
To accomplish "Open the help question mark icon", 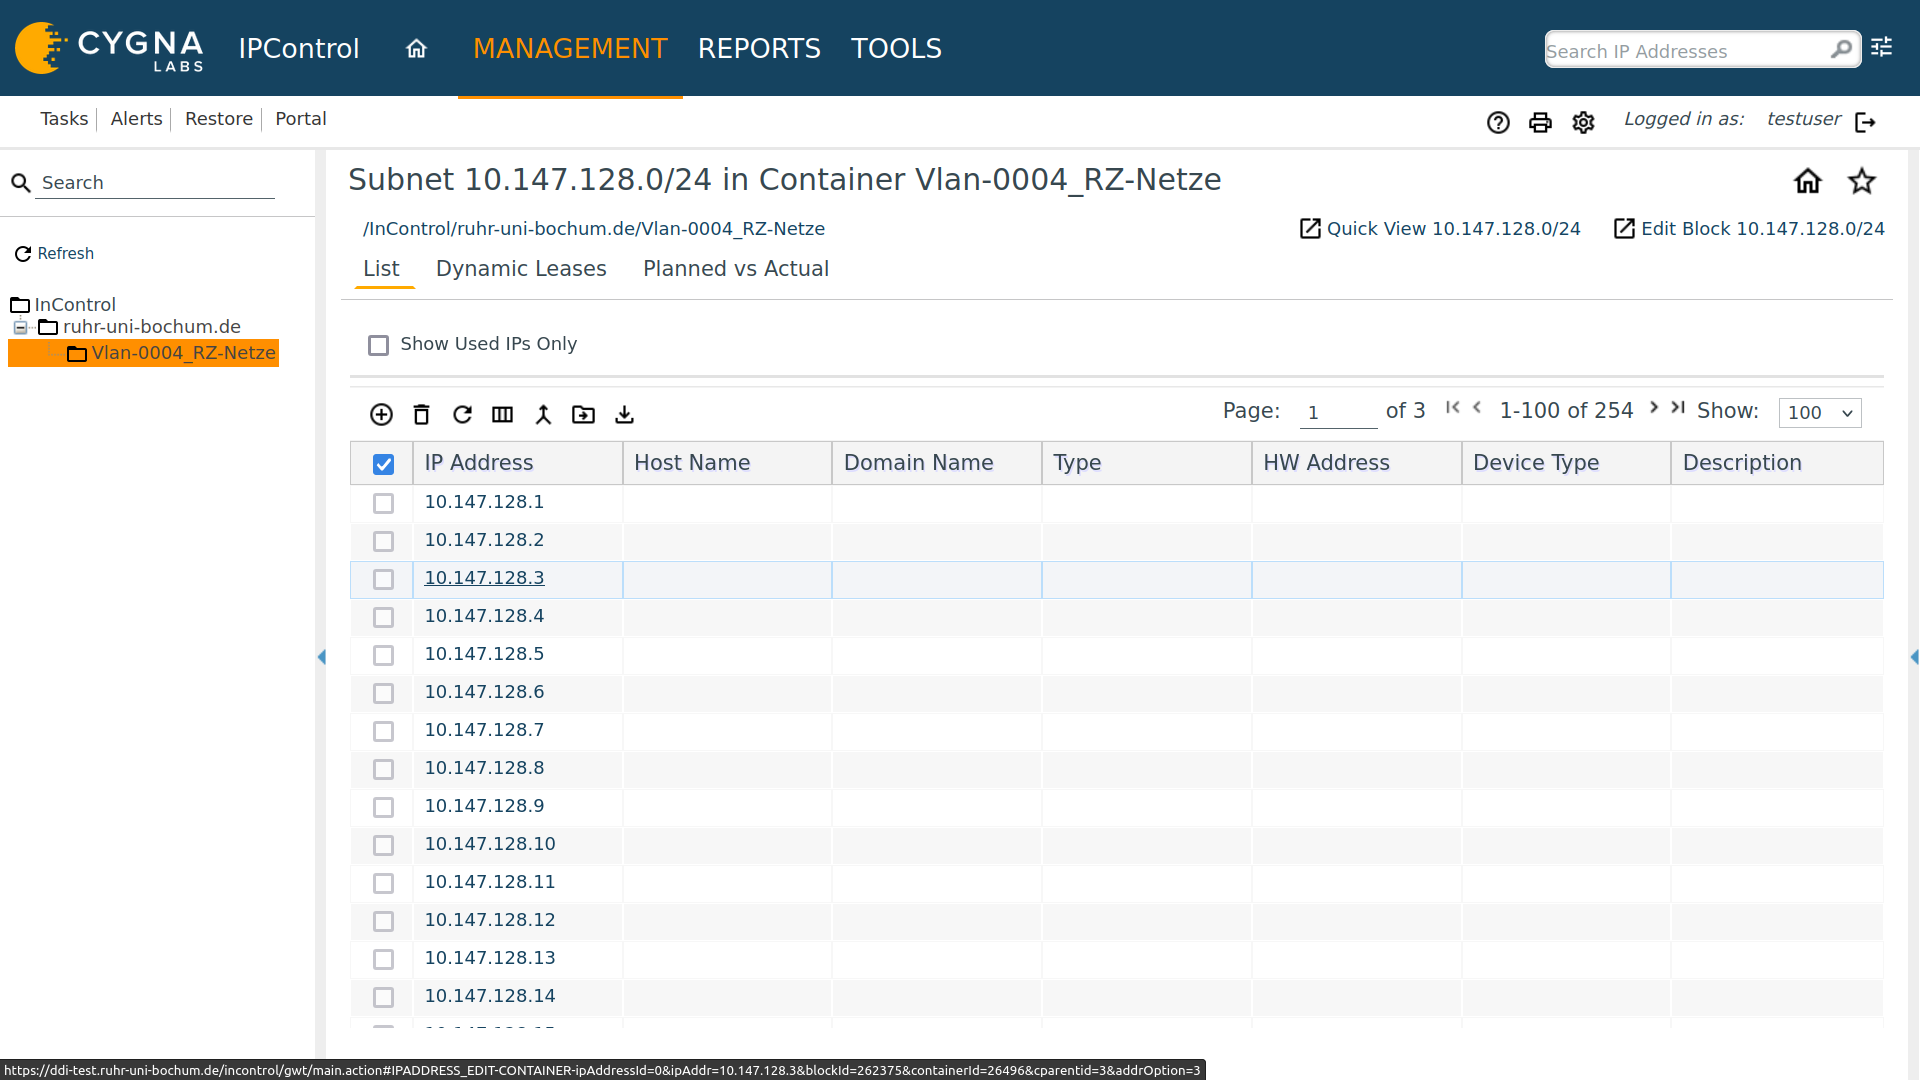I will click(1498, 122).
